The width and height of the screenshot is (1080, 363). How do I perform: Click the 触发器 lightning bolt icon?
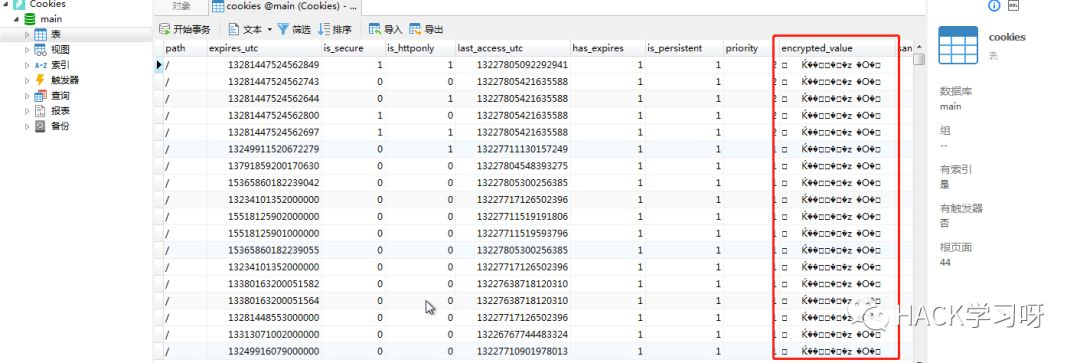(x=40, y=81)
